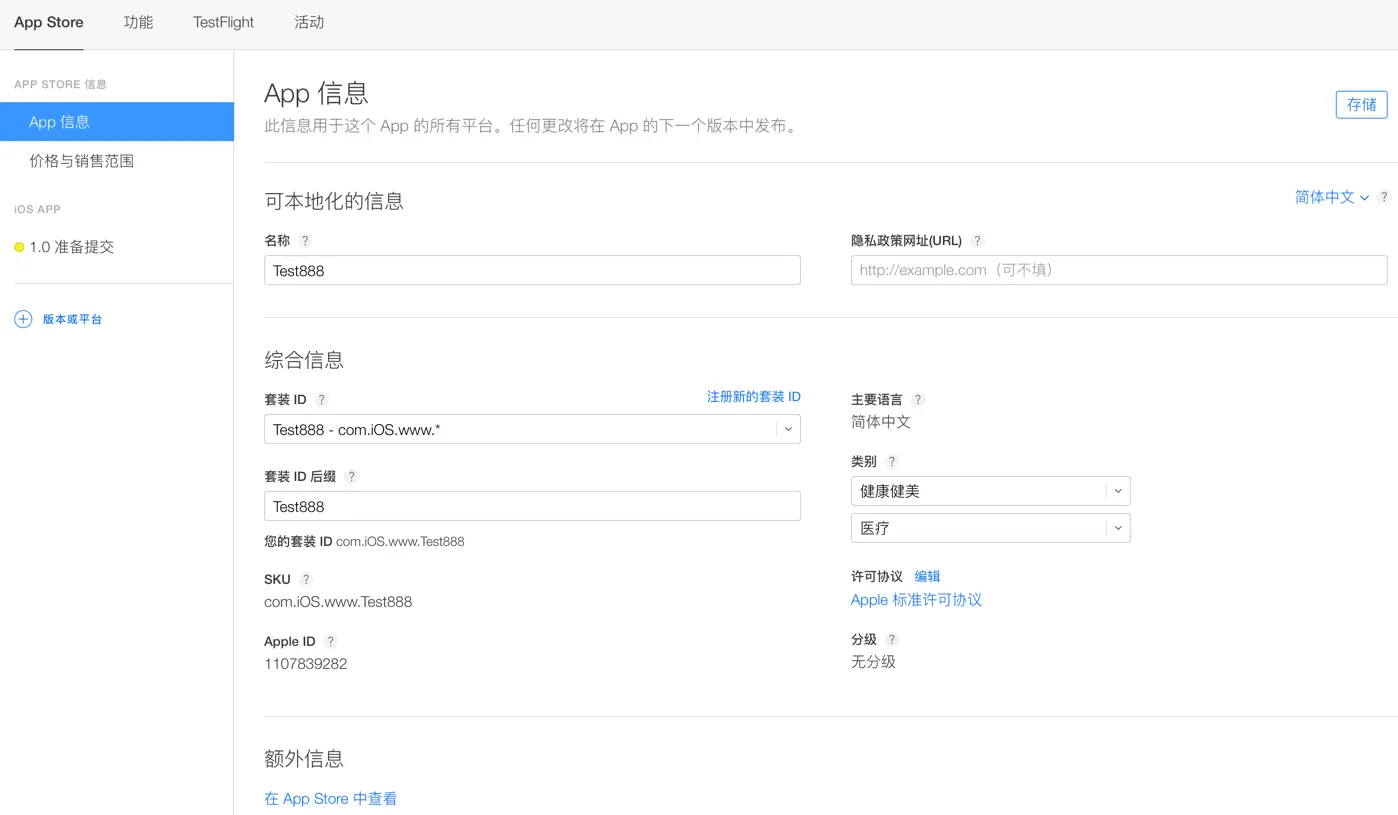Viewport: 1398px width, 815px height.
Task: Click the 存储 save button
Action: [1361, 104]
